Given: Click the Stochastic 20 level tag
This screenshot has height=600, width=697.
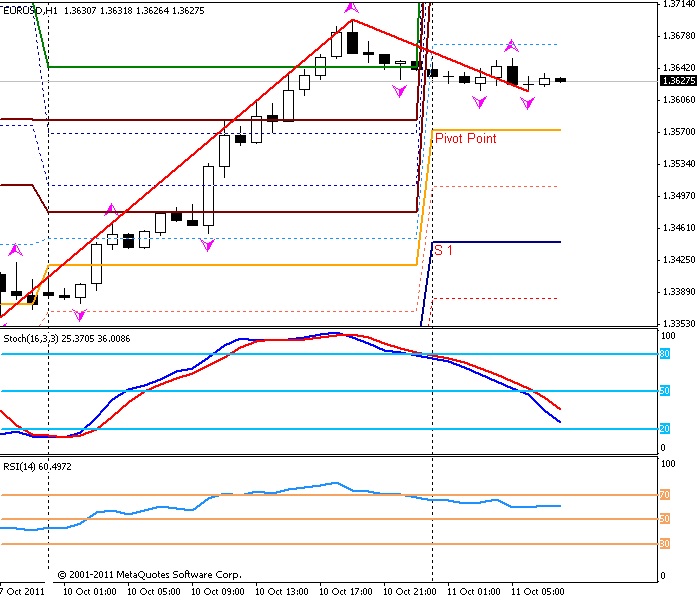Looking at the screenshot, I should point(664,429).
